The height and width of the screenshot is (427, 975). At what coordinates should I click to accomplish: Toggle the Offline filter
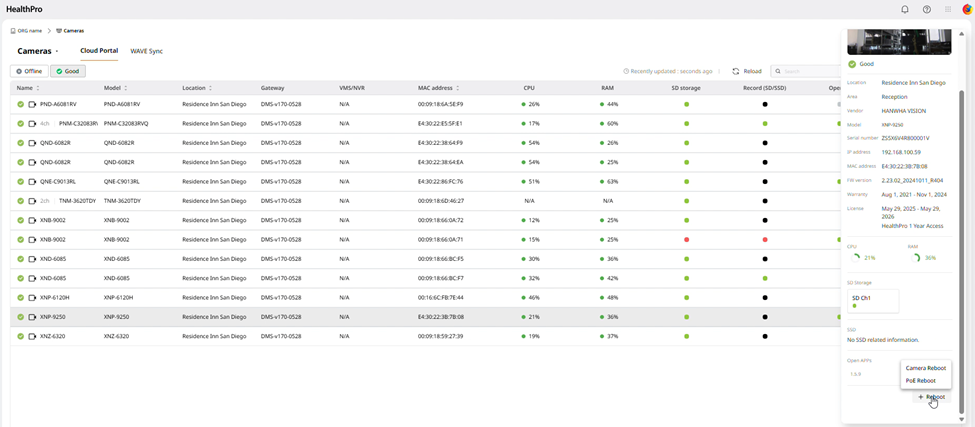(x=29, y=71)
